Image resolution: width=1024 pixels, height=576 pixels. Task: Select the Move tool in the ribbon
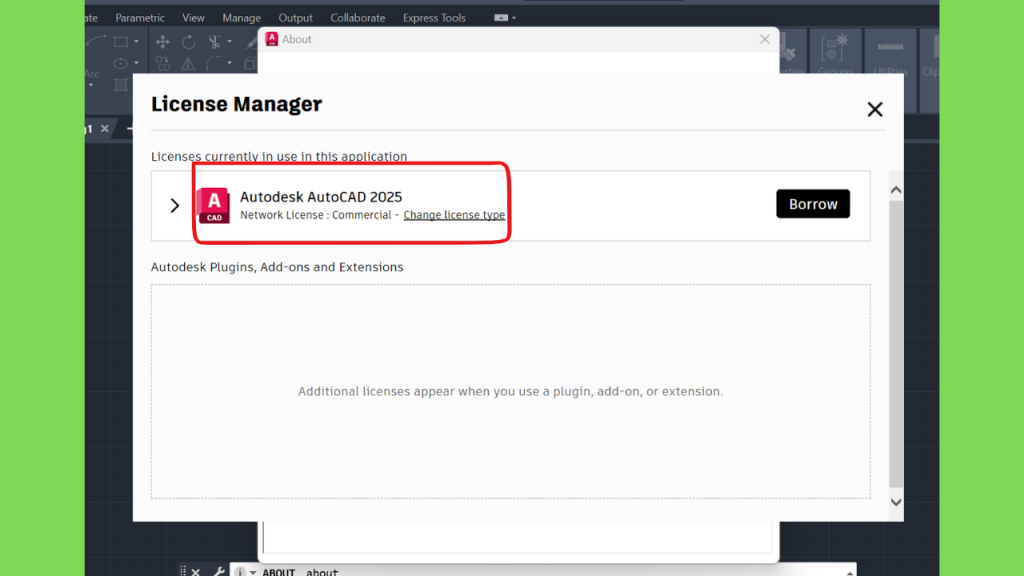tap(163, 42)
